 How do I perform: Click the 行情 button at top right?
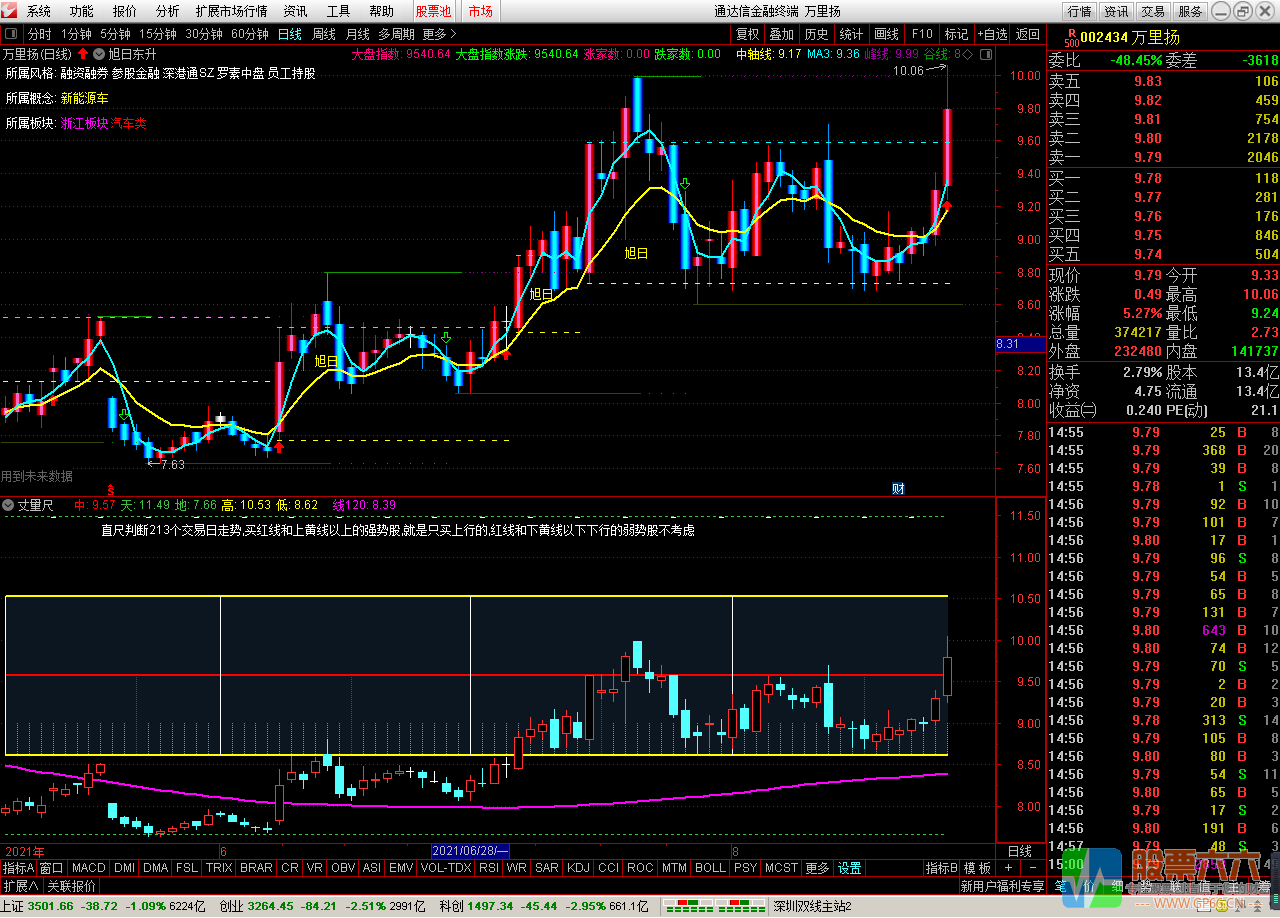[1079, 11]
